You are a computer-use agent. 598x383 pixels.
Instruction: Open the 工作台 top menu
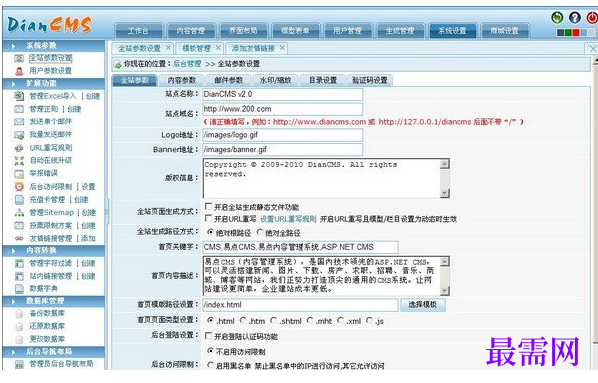(138, 31)
